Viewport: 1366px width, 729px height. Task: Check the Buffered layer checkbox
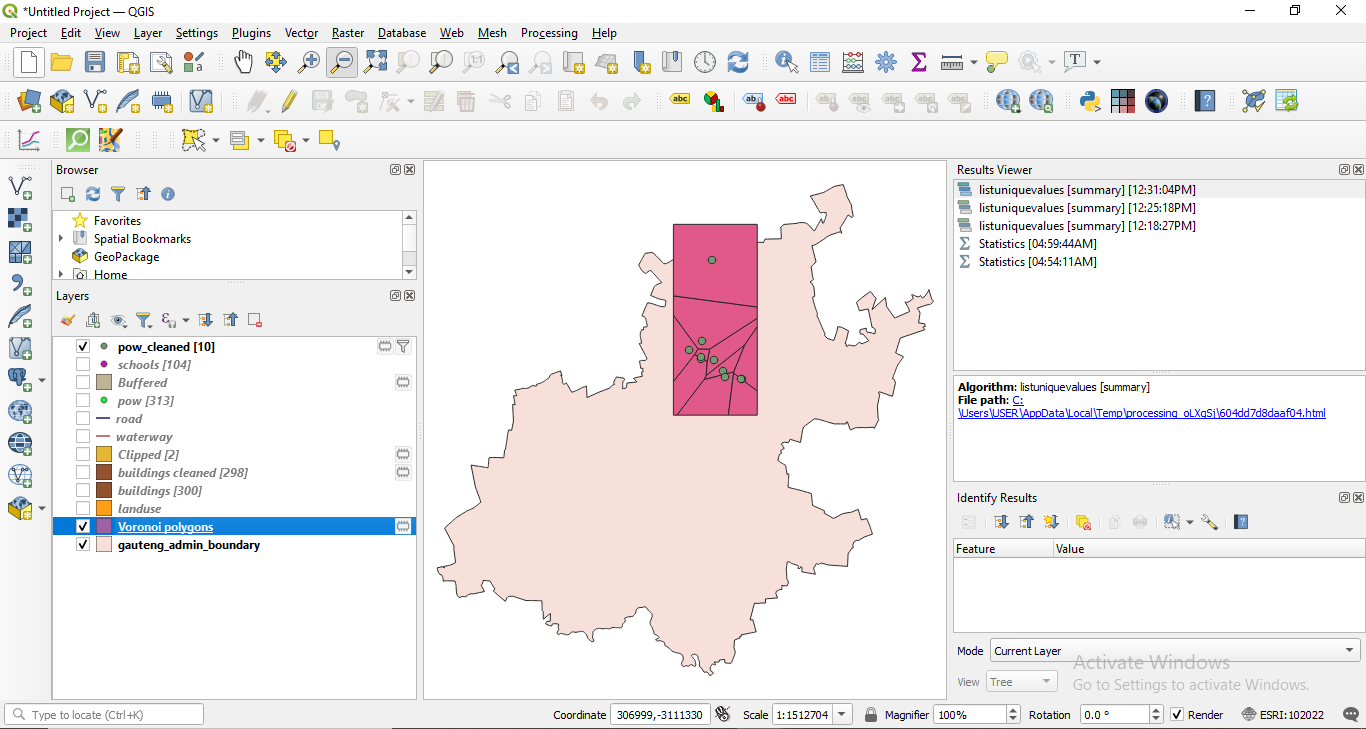(83, 383)
